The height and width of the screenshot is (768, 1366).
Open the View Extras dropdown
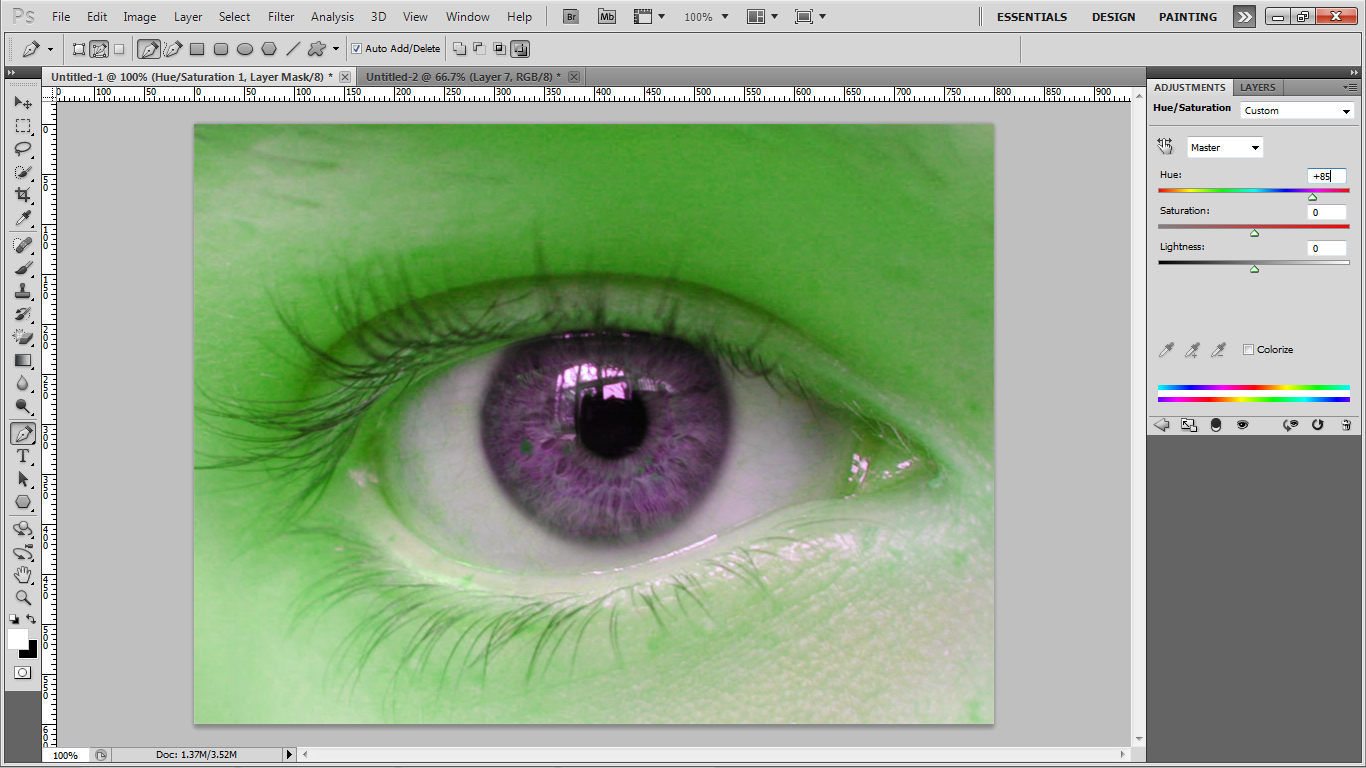(x=649, y=17)
